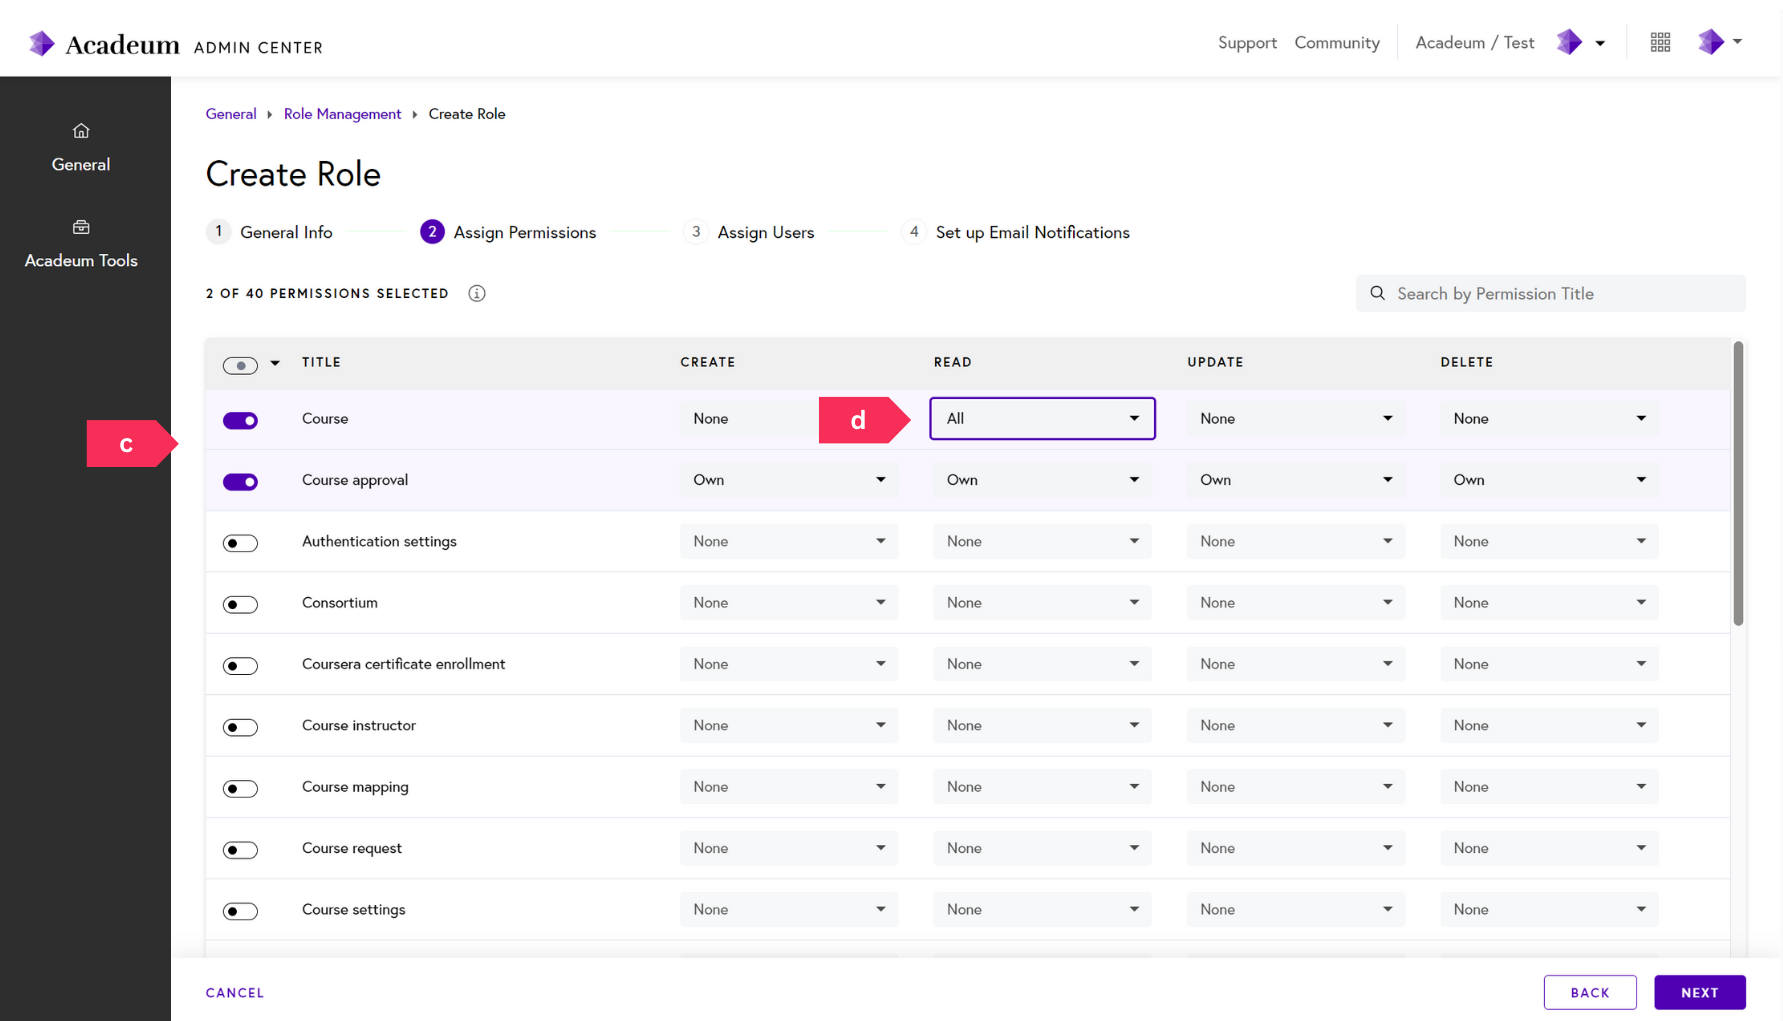Open the user profile diamond avatar
Screen dimensions: 1783x1021
(x=1711, y=42)
